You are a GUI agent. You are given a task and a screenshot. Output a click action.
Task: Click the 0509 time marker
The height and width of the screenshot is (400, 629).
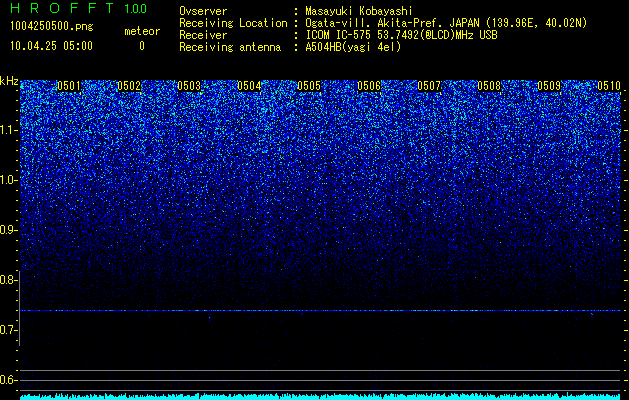549,86
